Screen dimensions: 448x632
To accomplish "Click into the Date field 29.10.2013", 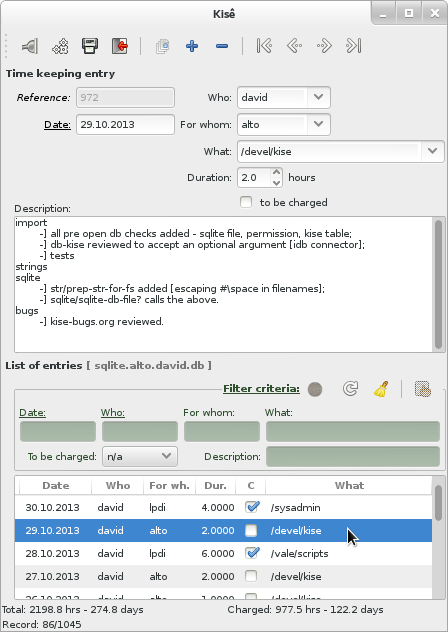I will tap(125, 125).
